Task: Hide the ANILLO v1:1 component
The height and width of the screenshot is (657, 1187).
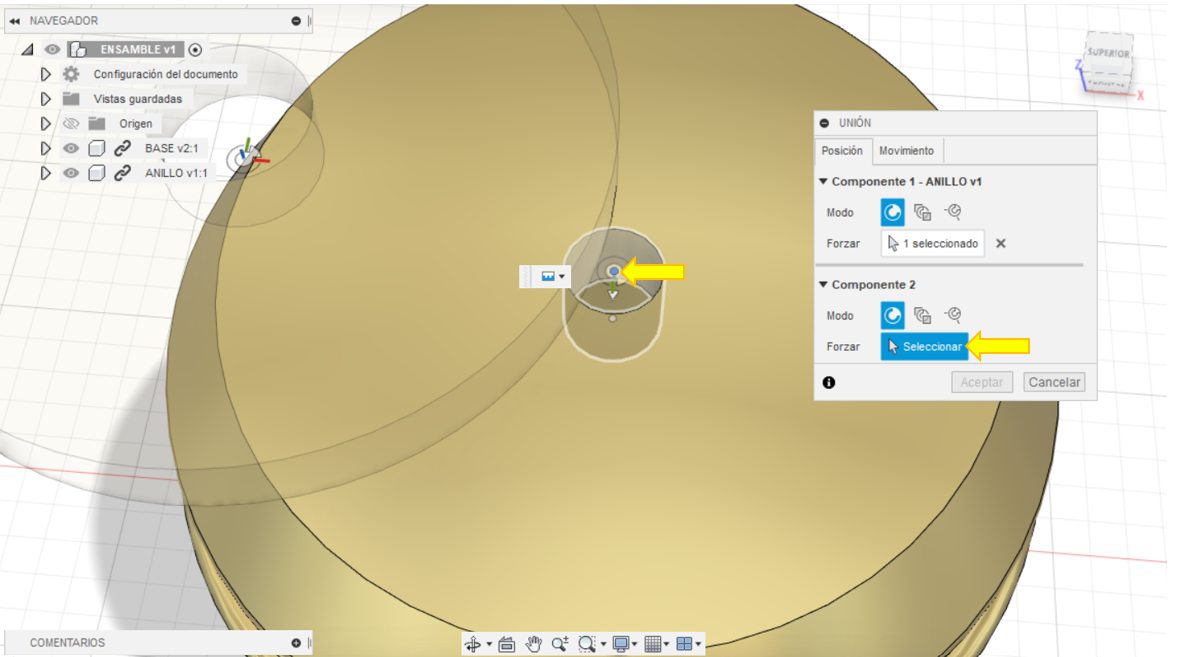Action: click(71, 173)
